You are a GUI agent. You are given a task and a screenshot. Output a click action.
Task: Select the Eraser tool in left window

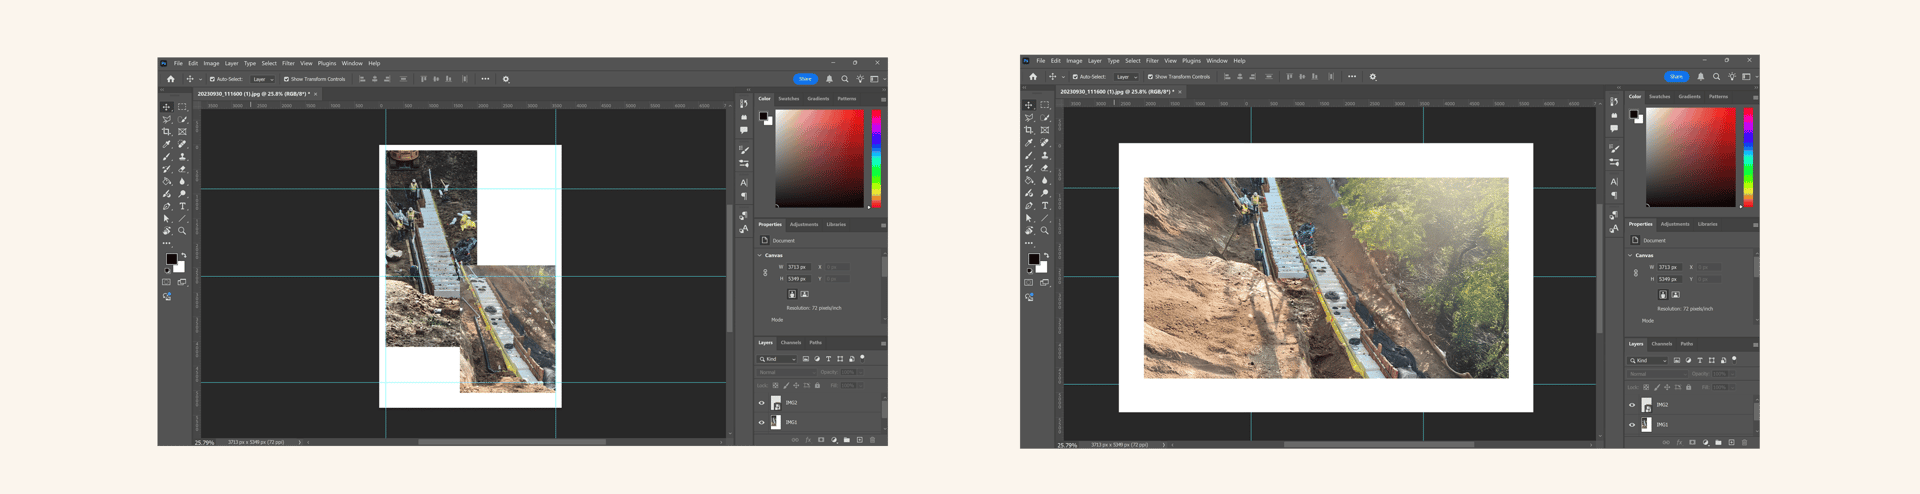182,169
